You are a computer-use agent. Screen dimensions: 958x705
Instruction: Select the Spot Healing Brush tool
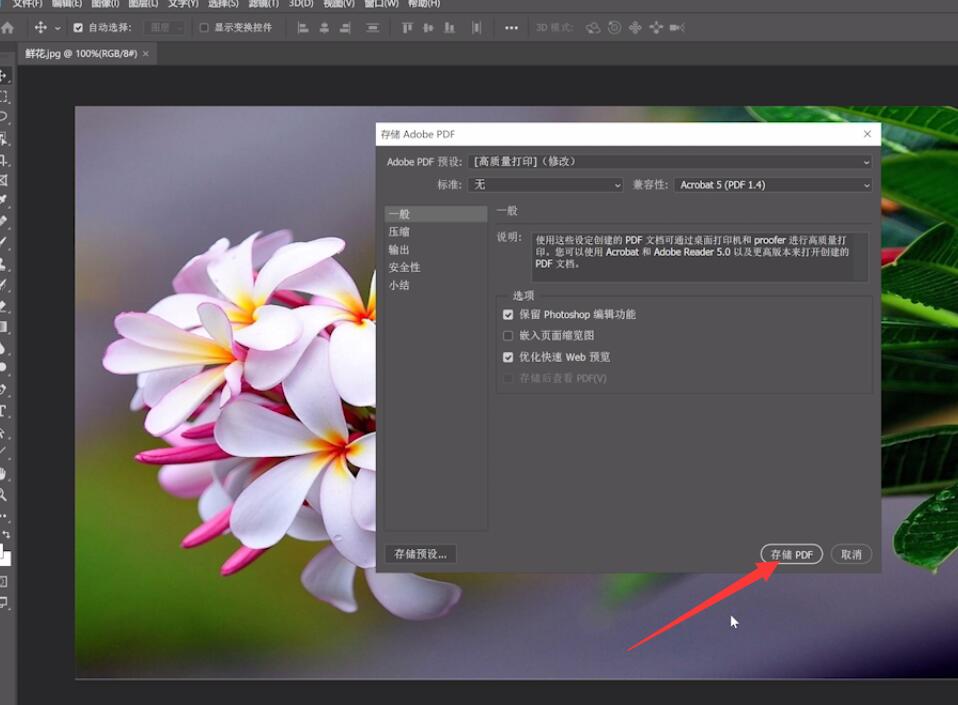pos(4,221)
